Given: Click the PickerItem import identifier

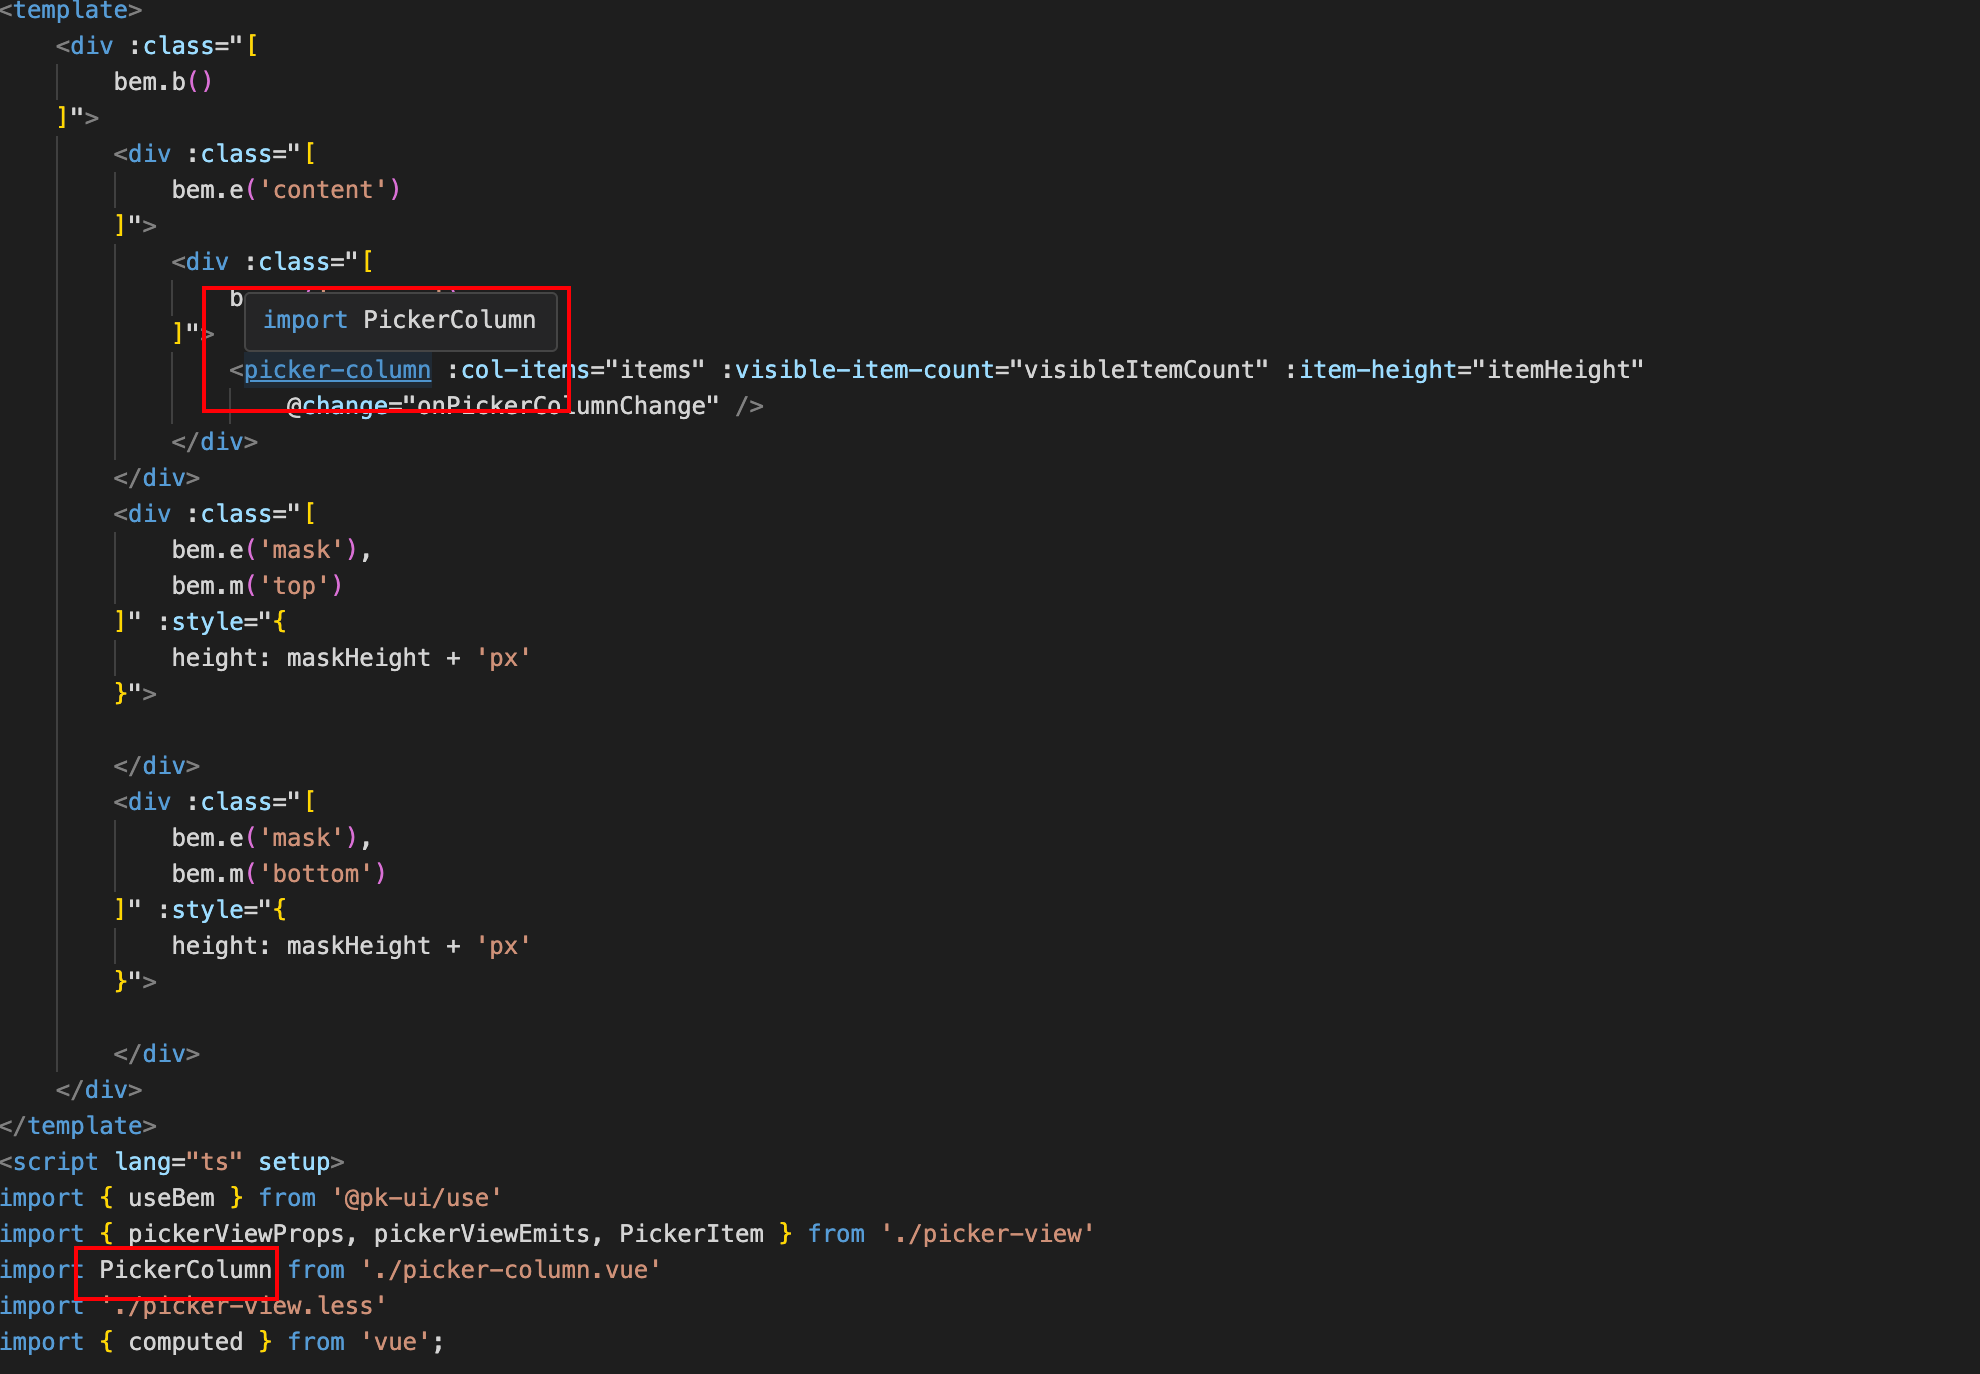Looking at the screenshot, I should 691,1234.
